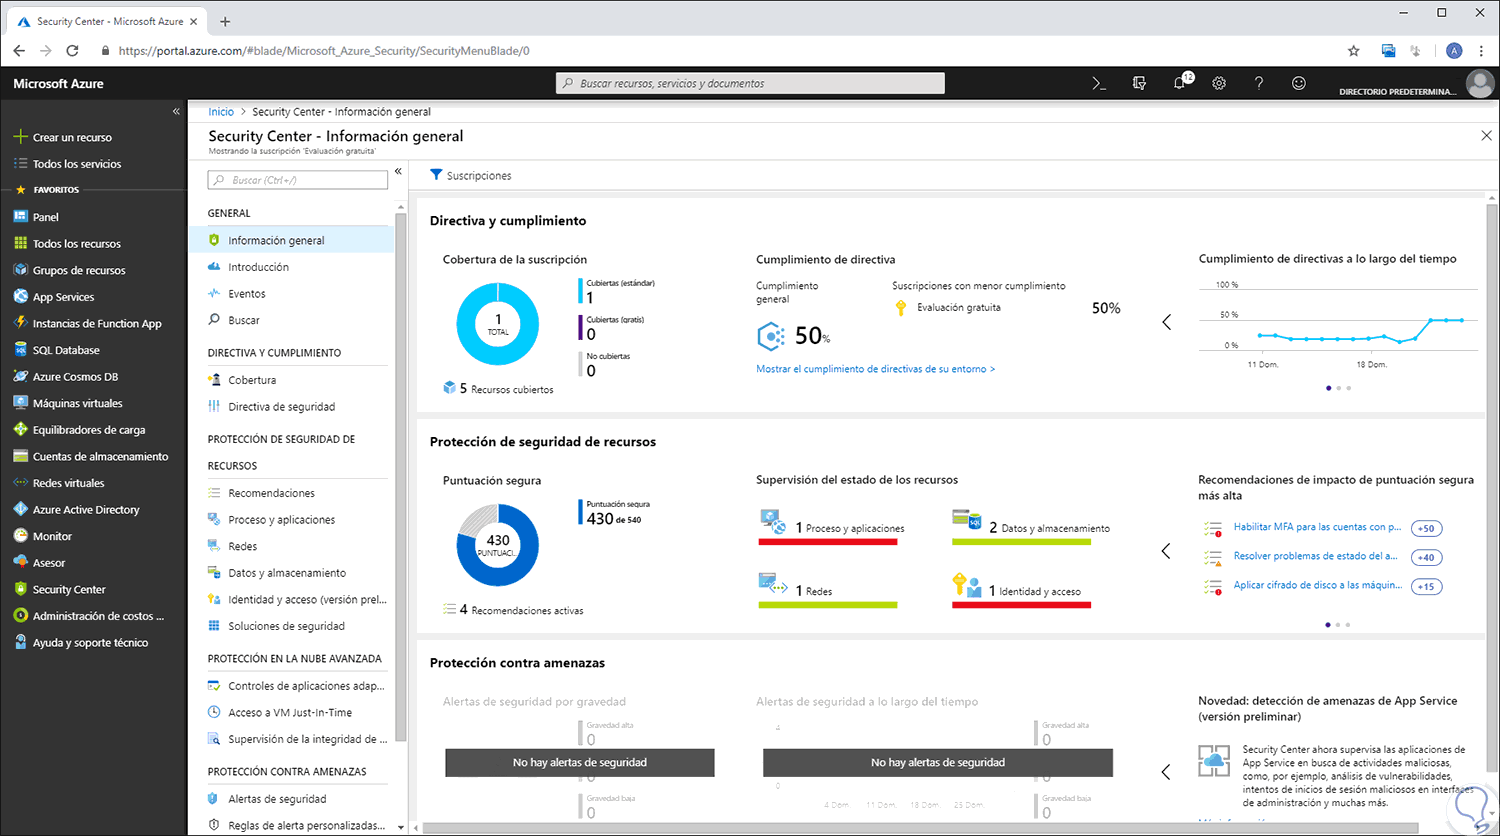Open Administración de costos icon
1500x836 pixels.
point(20,616)
